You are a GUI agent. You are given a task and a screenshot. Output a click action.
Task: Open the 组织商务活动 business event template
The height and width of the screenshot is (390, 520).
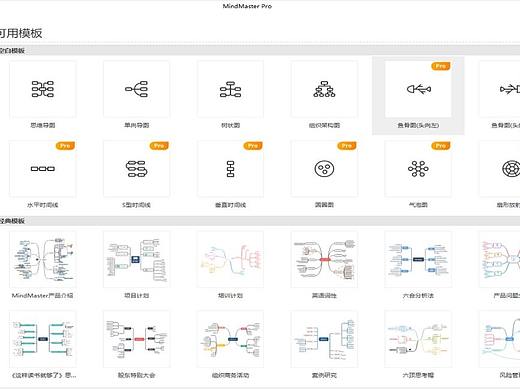click(x=230, y=339)
